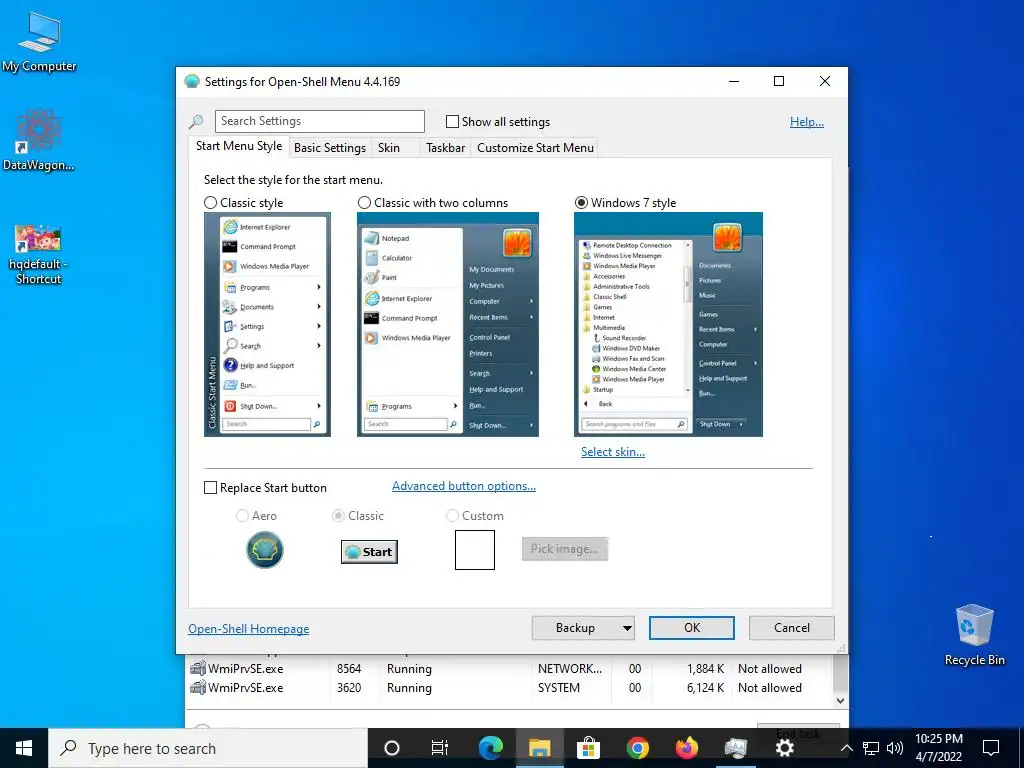1024x768 pixels.
Task: Open Task Manager icon on taskbar
Action: (735, 748)
